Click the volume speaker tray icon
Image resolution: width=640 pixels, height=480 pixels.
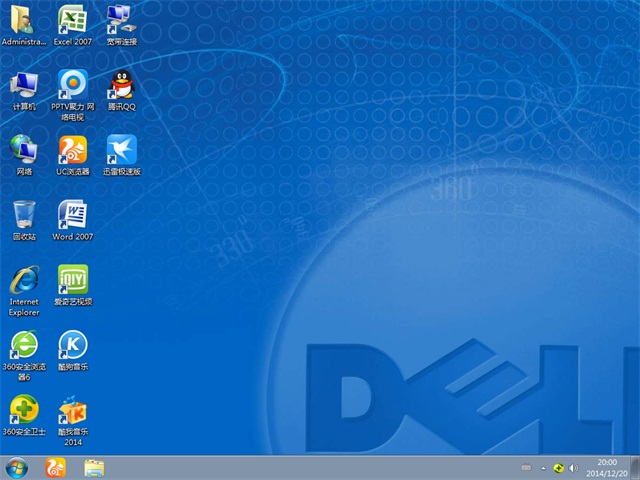[x=574, y=468]
